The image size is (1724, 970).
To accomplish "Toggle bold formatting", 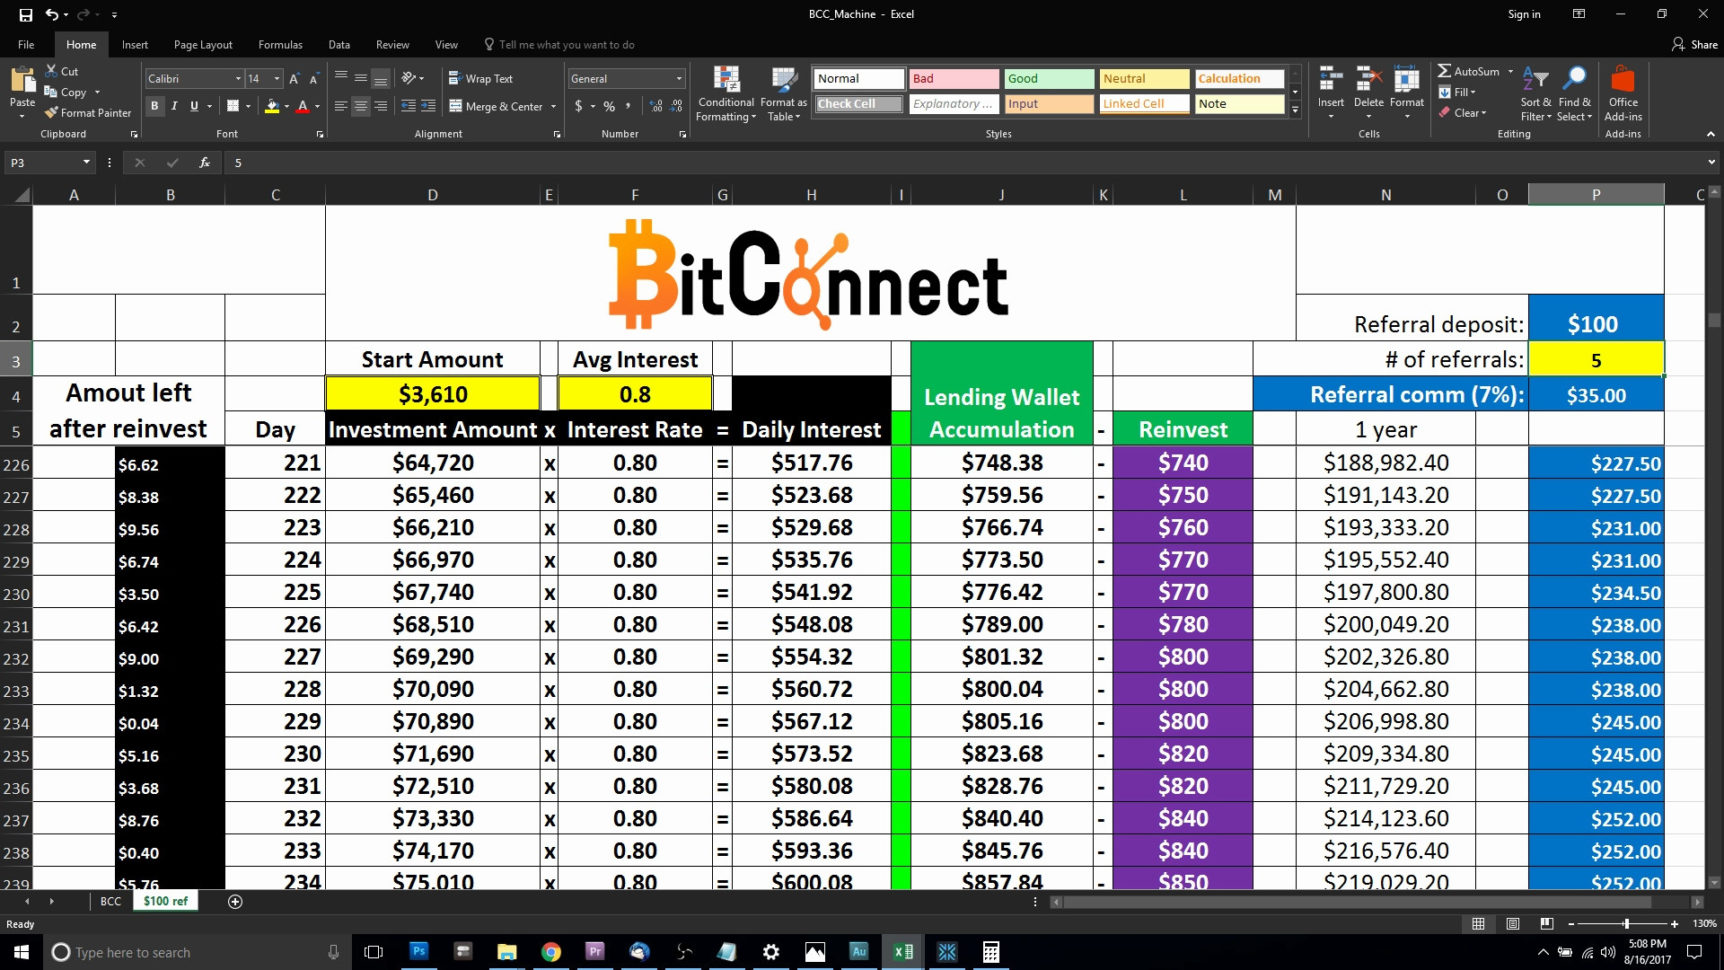I will [x=154, y=106].
